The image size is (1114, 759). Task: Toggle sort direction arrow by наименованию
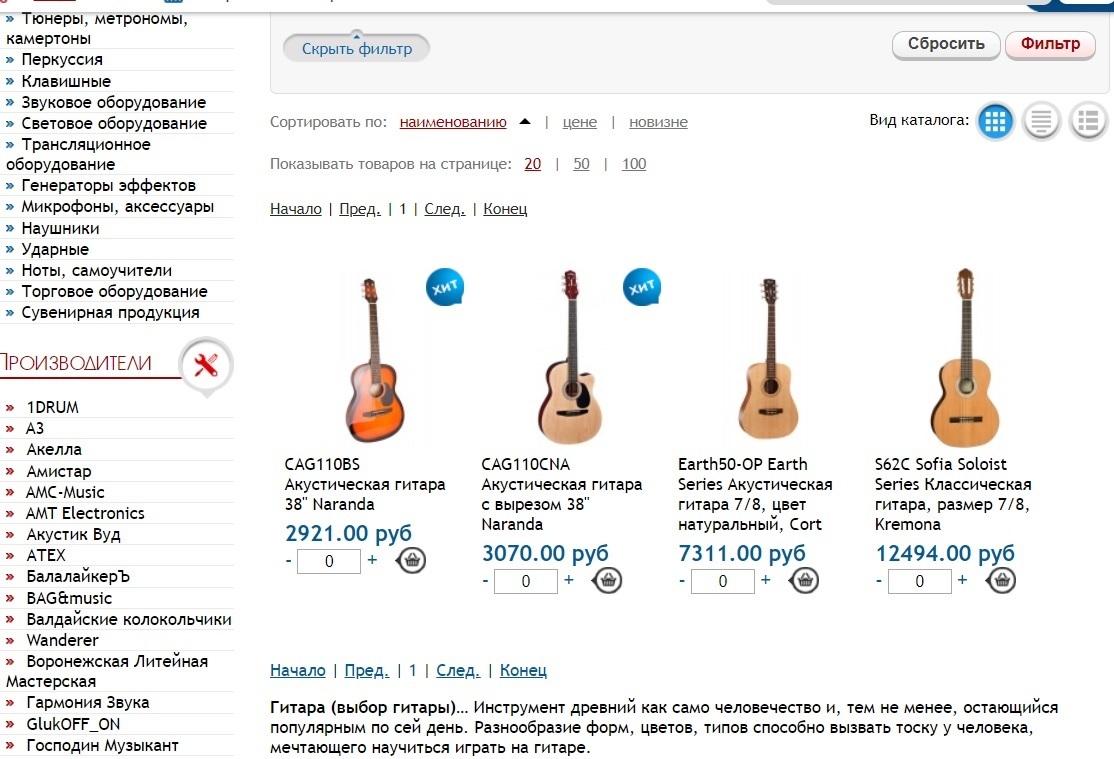[x=525, y=122]
